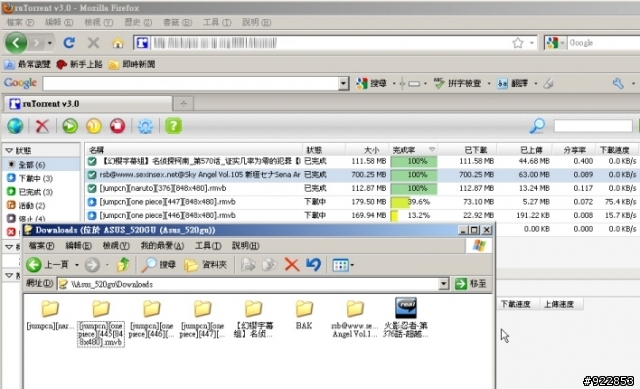The height and width of the screenshot is (389, 640).
Task: Click the red stop torrent icon
Action: [x=118, y=126]
